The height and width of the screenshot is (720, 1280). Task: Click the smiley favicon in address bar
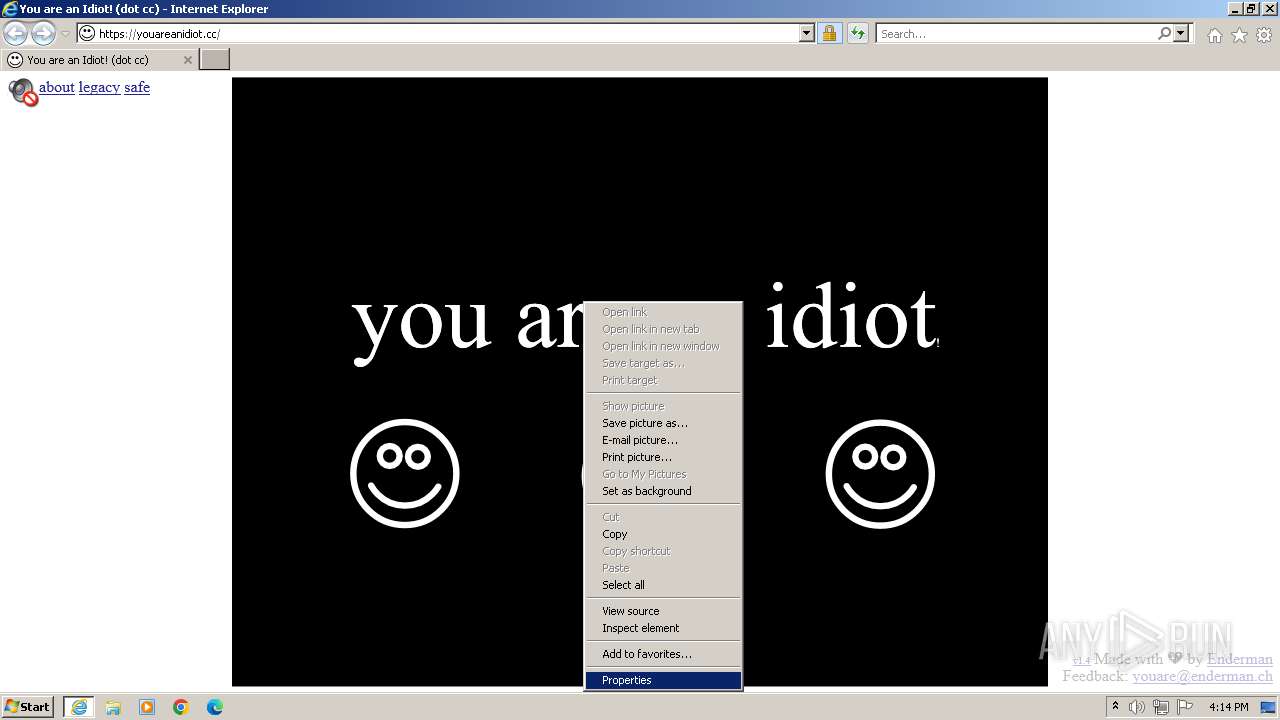(87, 33)
